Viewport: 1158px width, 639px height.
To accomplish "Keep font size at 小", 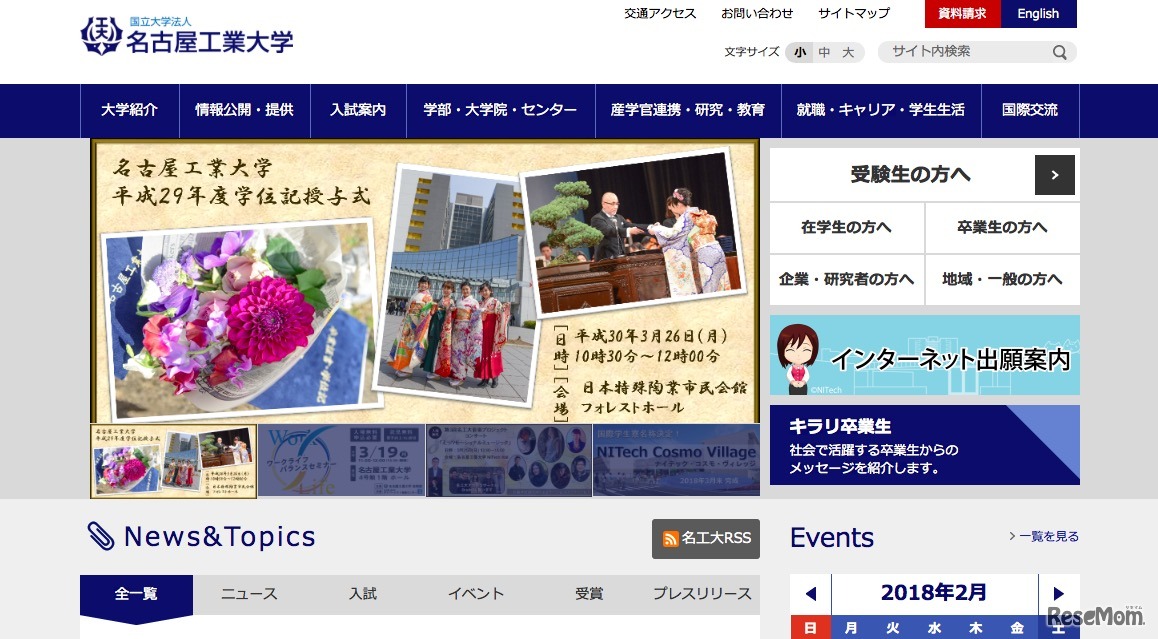I will 799,52.
